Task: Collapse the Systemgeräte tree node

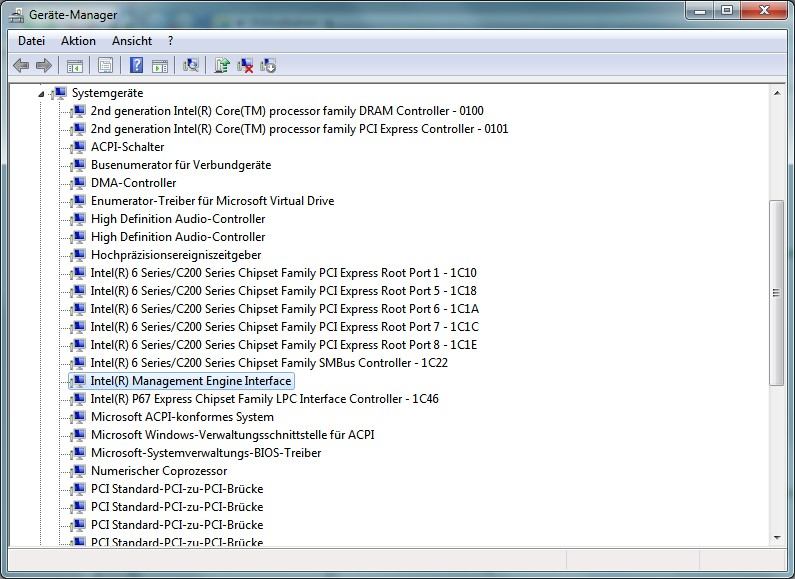Action: point(42,93)
